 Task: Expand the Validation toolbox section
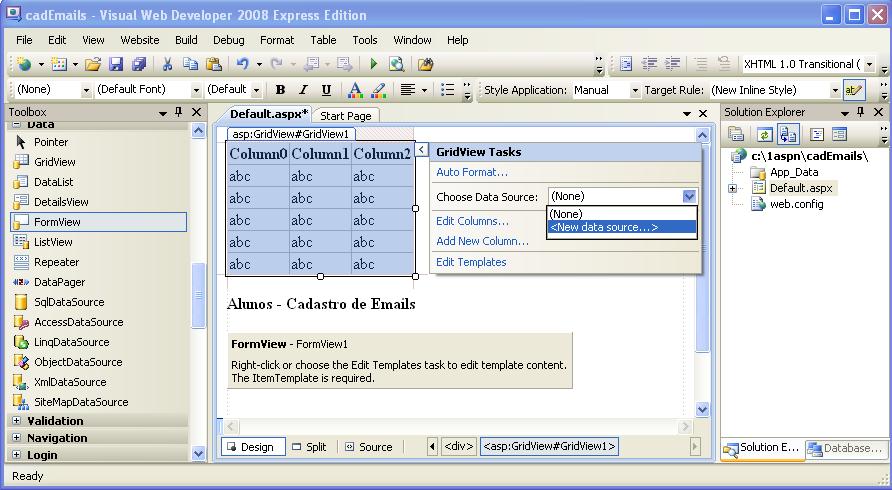coord(16,421)
